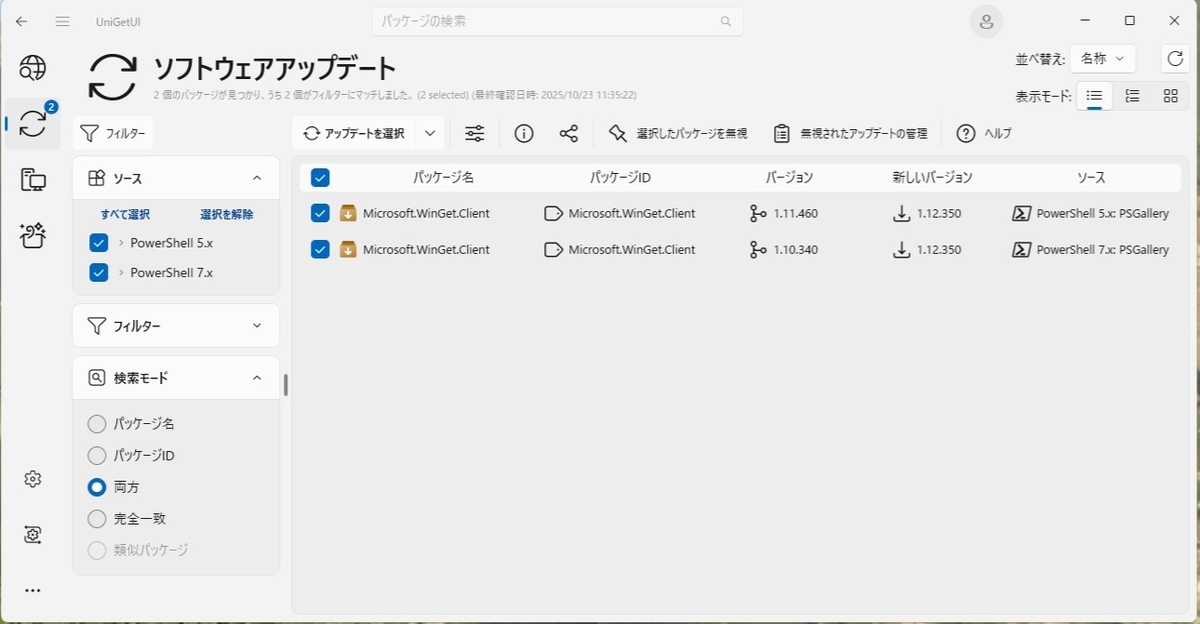Open installation options sliders icon
1200x624 pixels.
[x=474, y=133]
